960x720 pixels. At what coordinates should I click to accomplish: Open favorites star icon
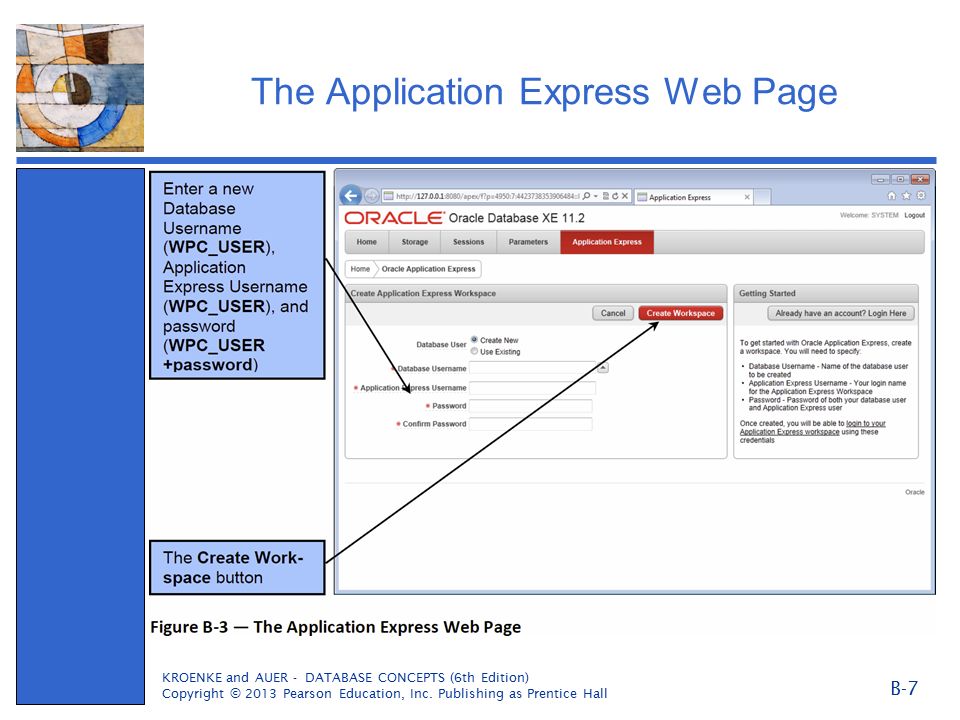(x=906, y=195)
